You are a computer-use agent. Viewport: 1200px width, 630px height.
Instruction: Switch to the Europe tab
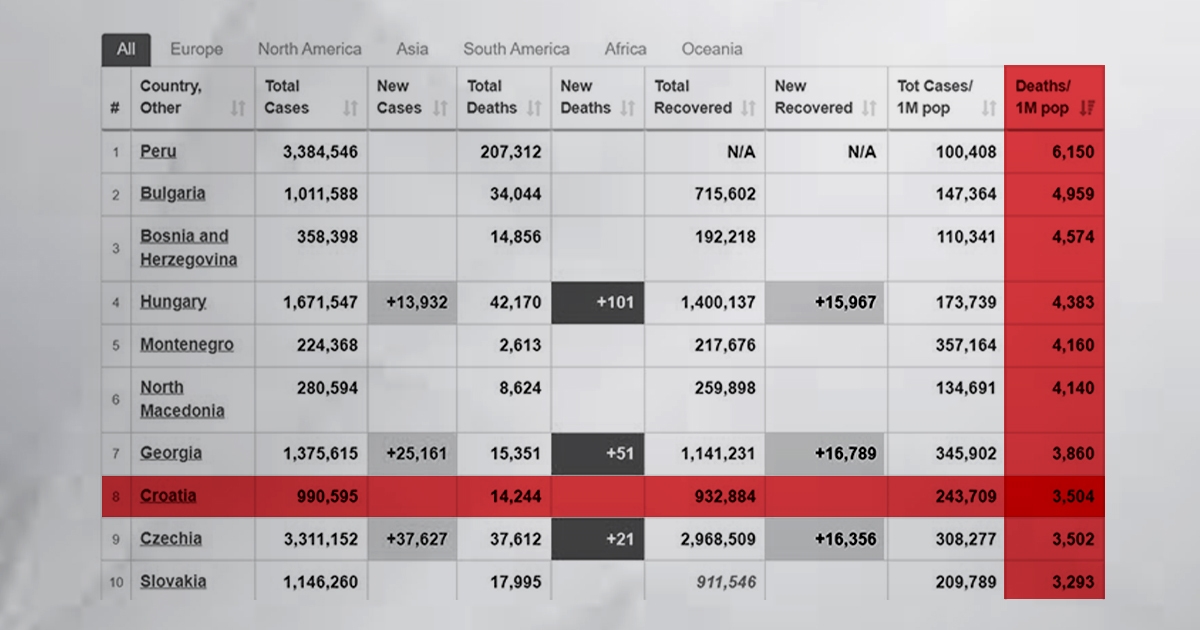196,49
